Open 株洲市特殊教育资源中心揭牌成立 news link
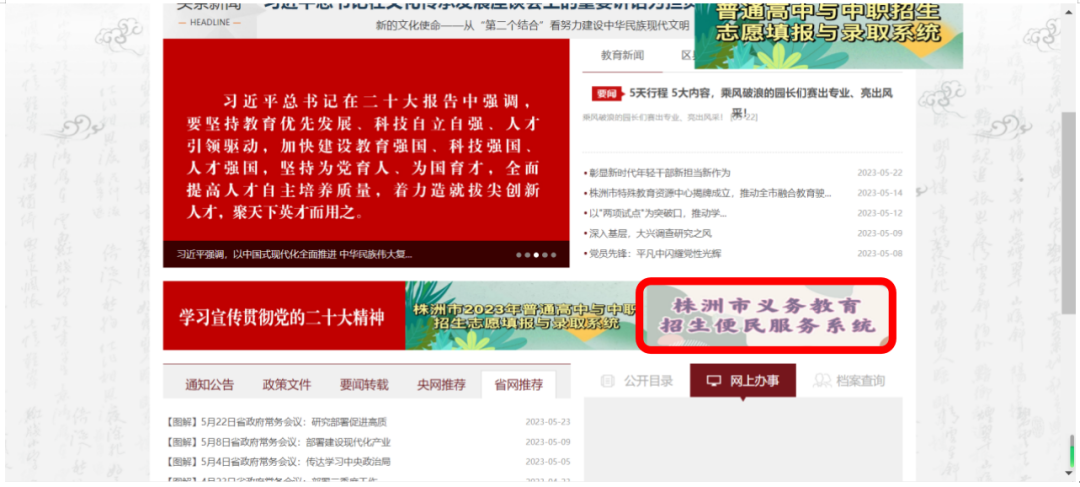The width and height of the screenshot is (1080, 487). click(710, 193)
